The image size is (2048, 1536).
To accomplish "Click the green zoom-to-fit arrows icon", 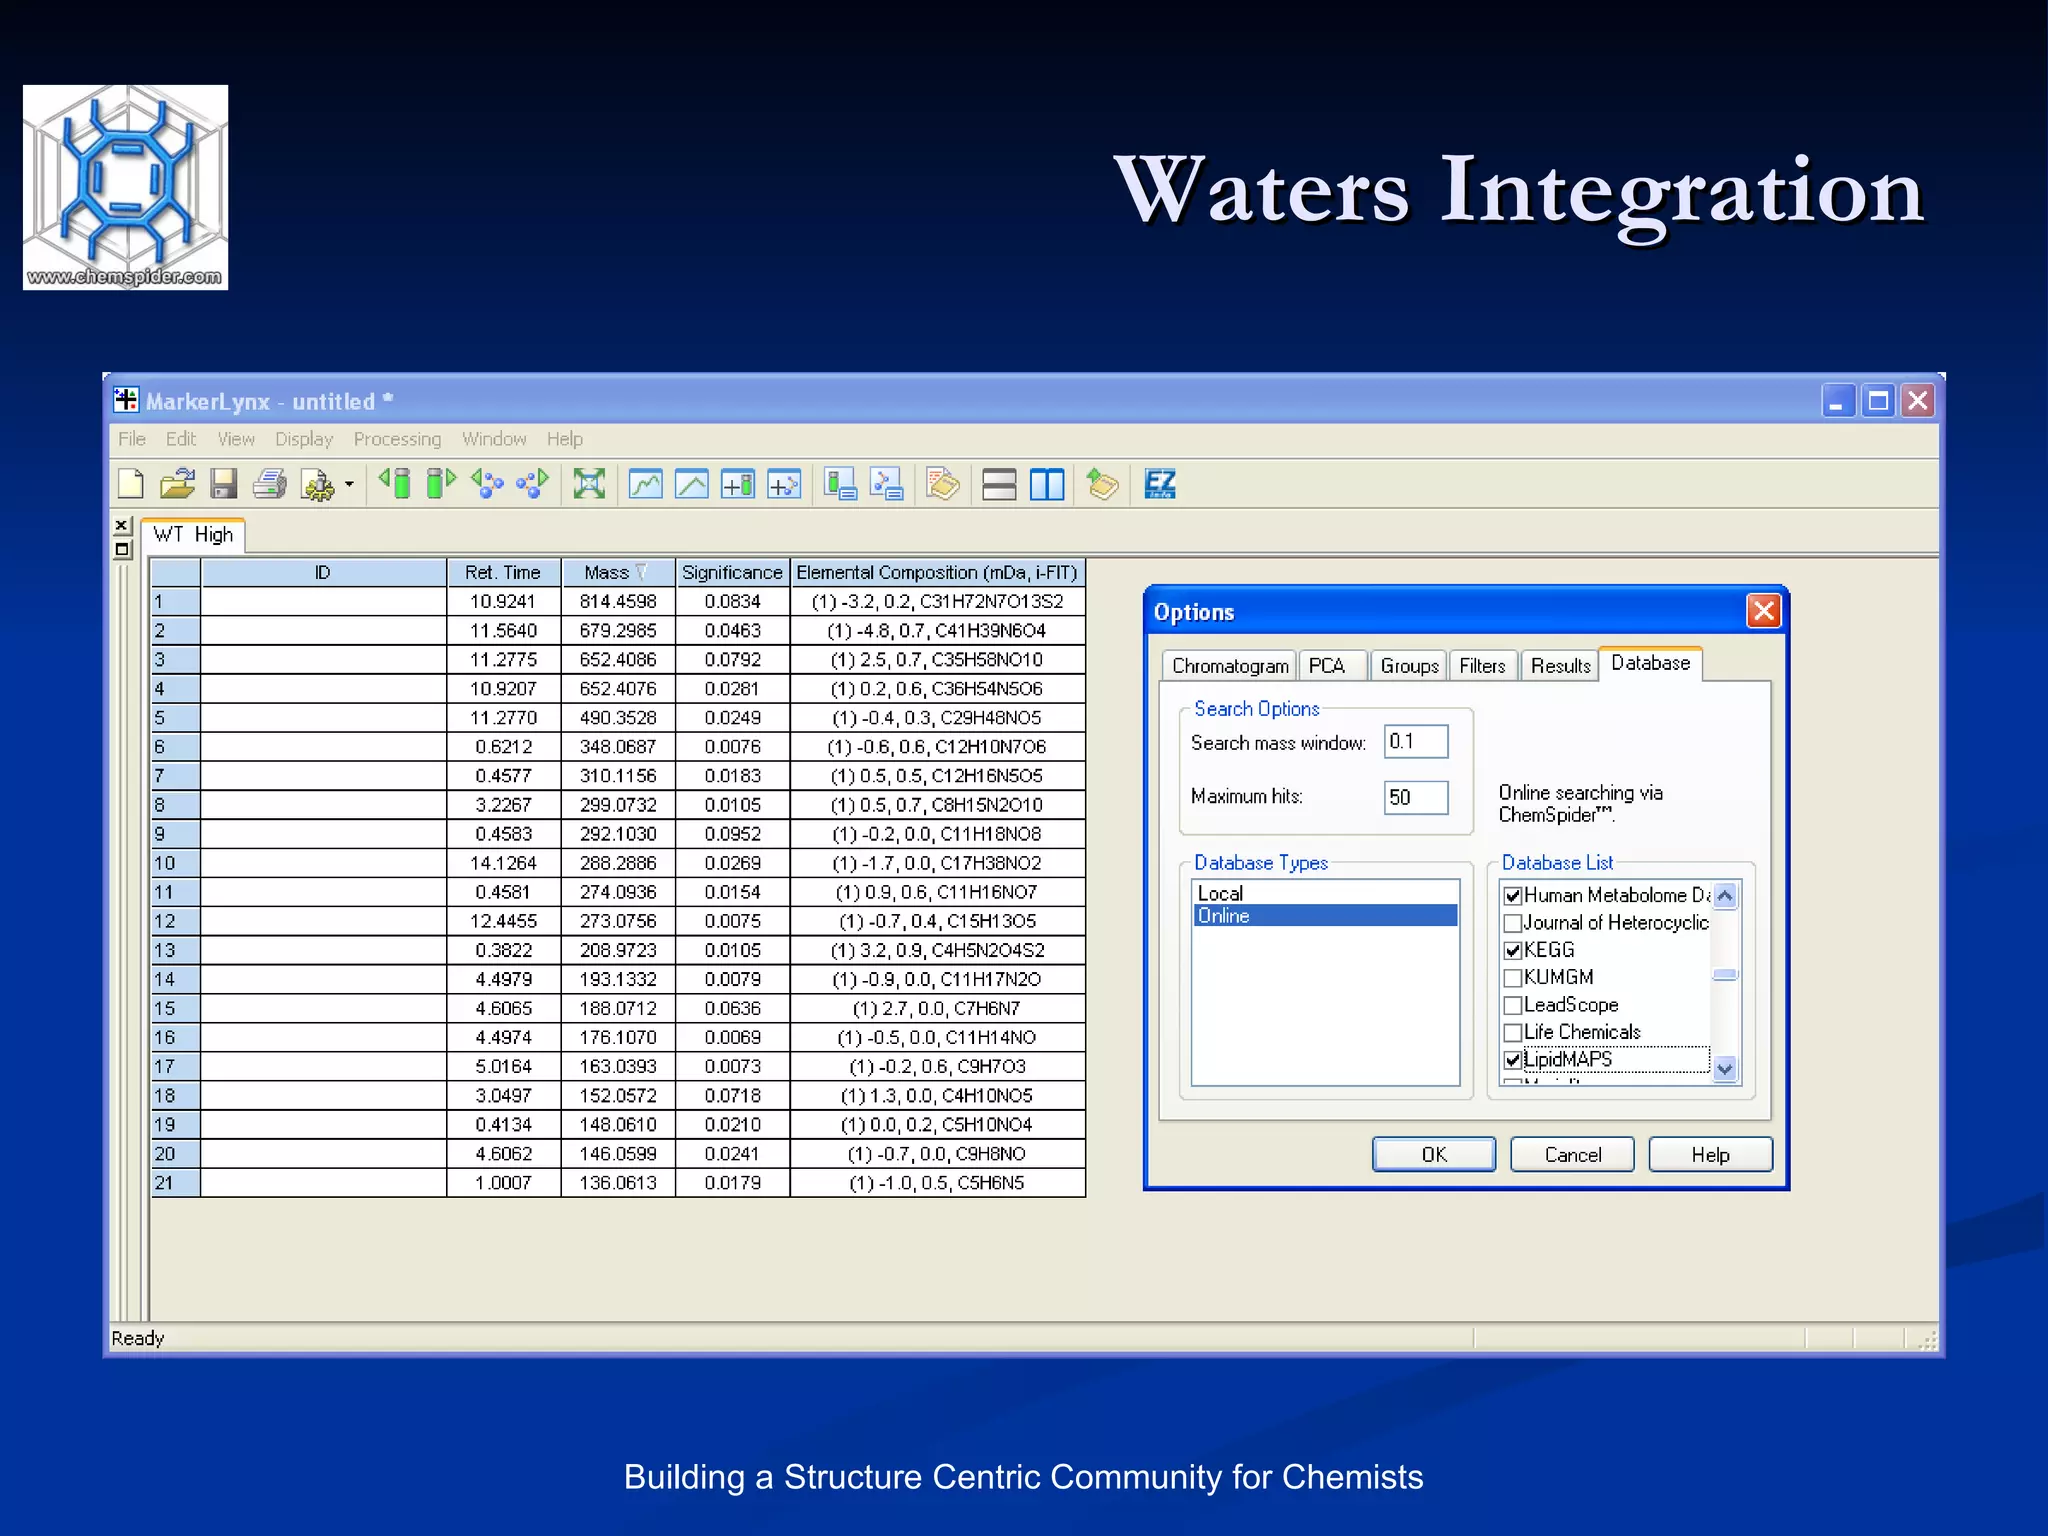I will [589, 484].
